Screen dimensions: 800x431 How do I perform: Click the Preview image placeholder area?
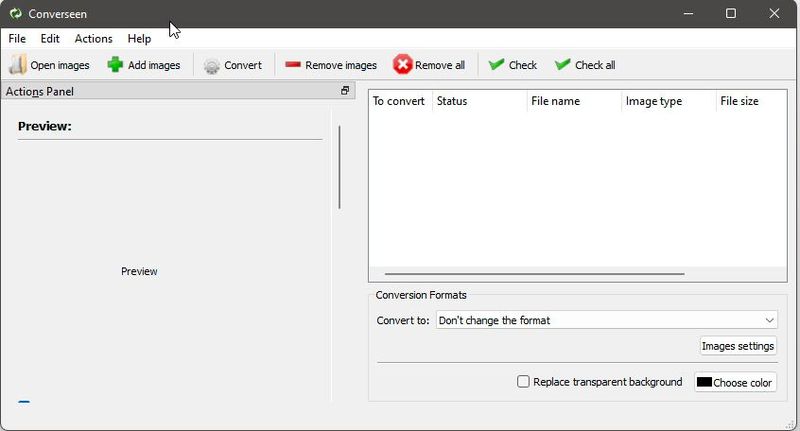139,271
